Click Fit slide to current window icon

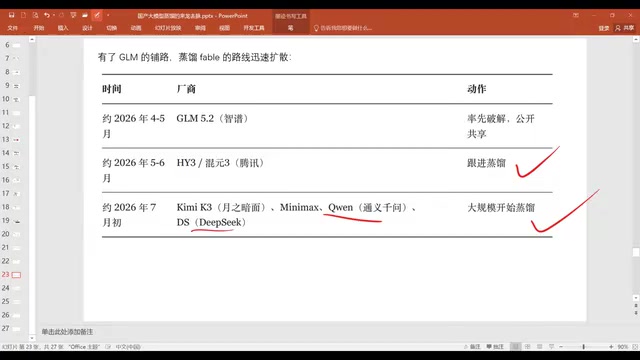point(635,347)
